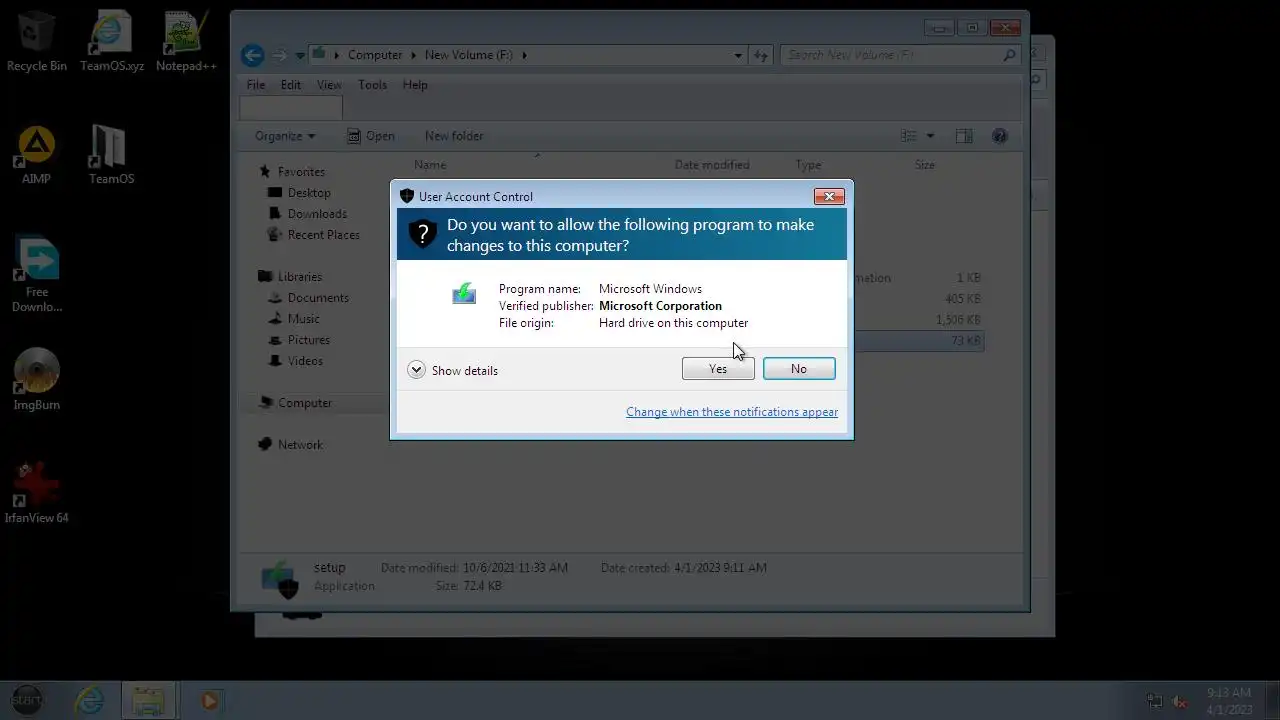Open the Help menu in Explorer
The width and height of the screenshot is (1280, 720).
(415, 85)
